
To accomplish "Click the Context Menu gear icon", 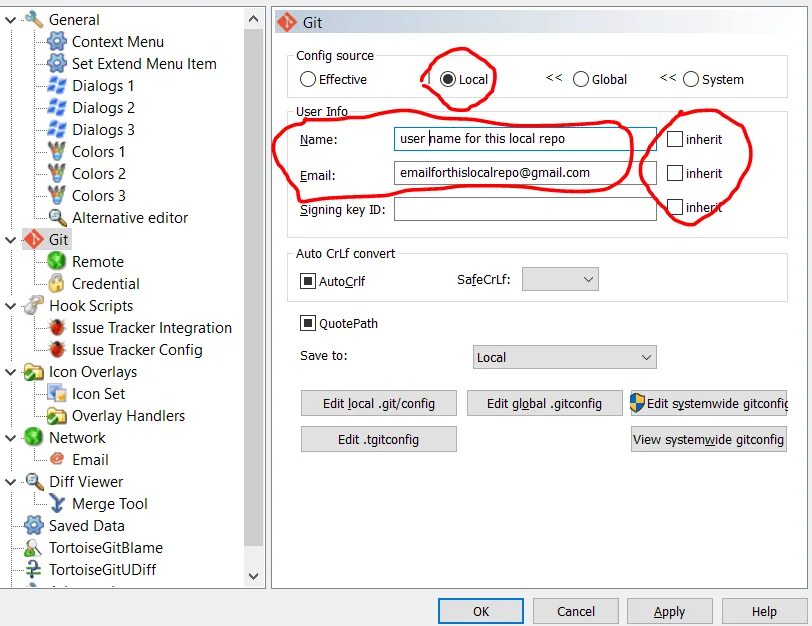I will click(x=56, y=41).
